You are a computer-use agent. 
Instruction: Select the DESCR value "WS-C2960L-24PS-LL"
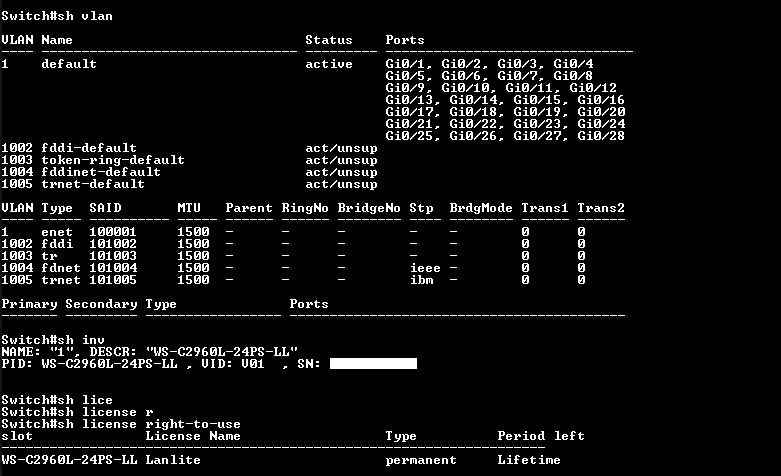(222, 352)
